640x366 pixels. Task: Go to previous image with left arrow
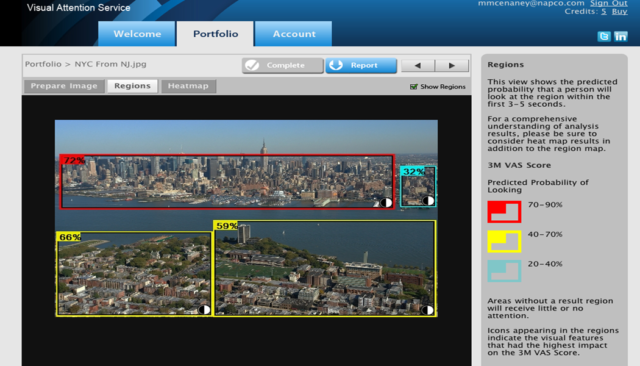[418, 65]
